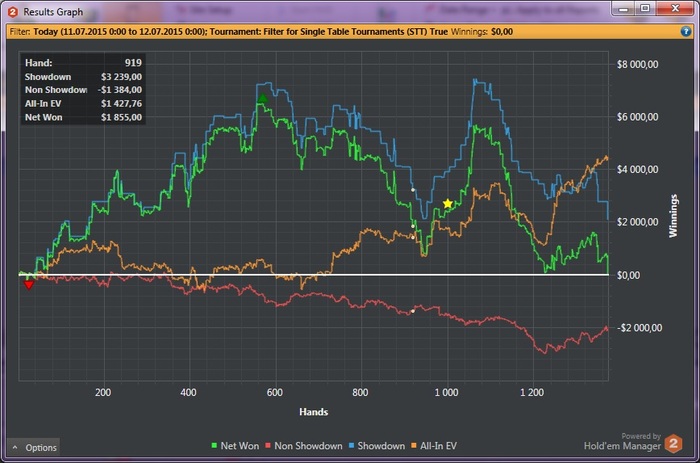The image size is (700, 463).
Task: Click the 400 hands axis label
Action: point(188,392)
